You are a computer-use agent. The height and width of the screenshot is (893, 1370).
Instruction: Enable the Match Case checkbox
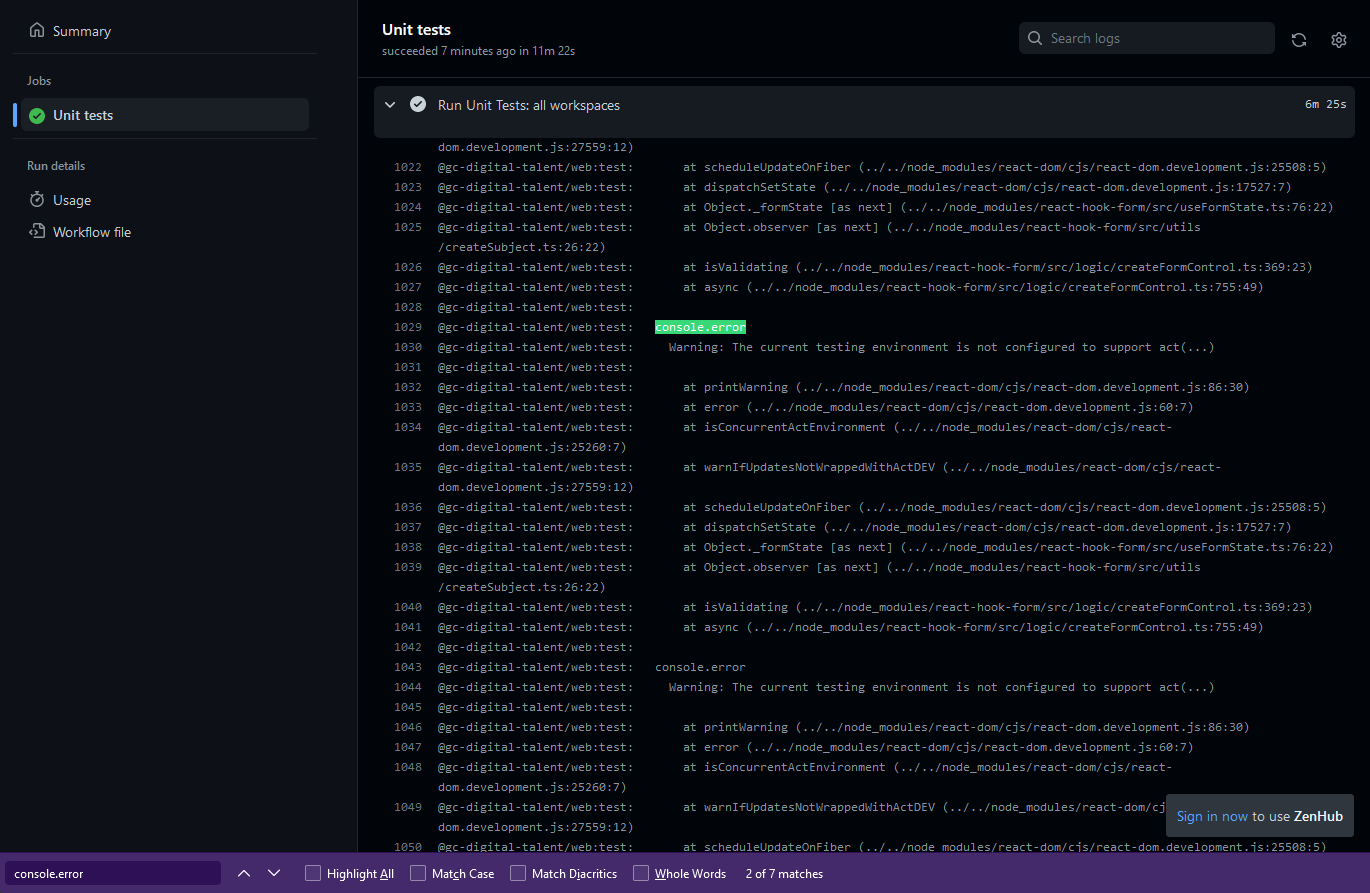[418, 873]
